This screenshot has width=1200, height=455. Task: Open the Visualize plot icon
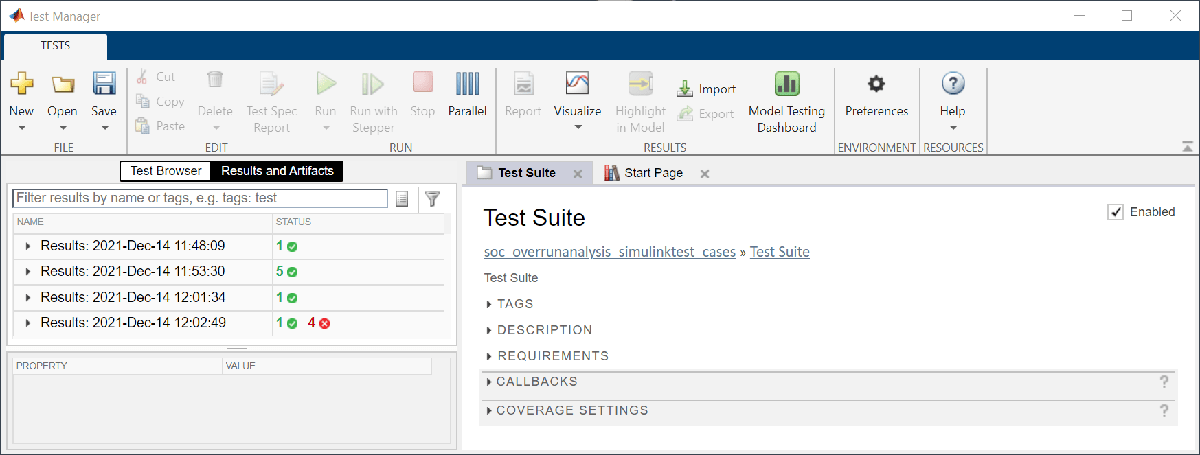point(577,84)
